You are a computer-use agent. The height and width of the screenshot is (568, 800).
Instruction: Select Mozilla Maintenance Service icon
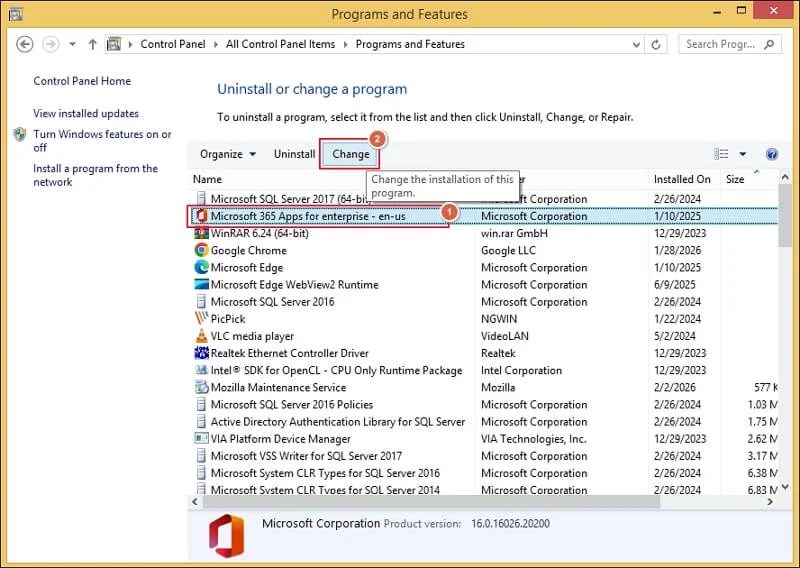(x=202, y=387)
